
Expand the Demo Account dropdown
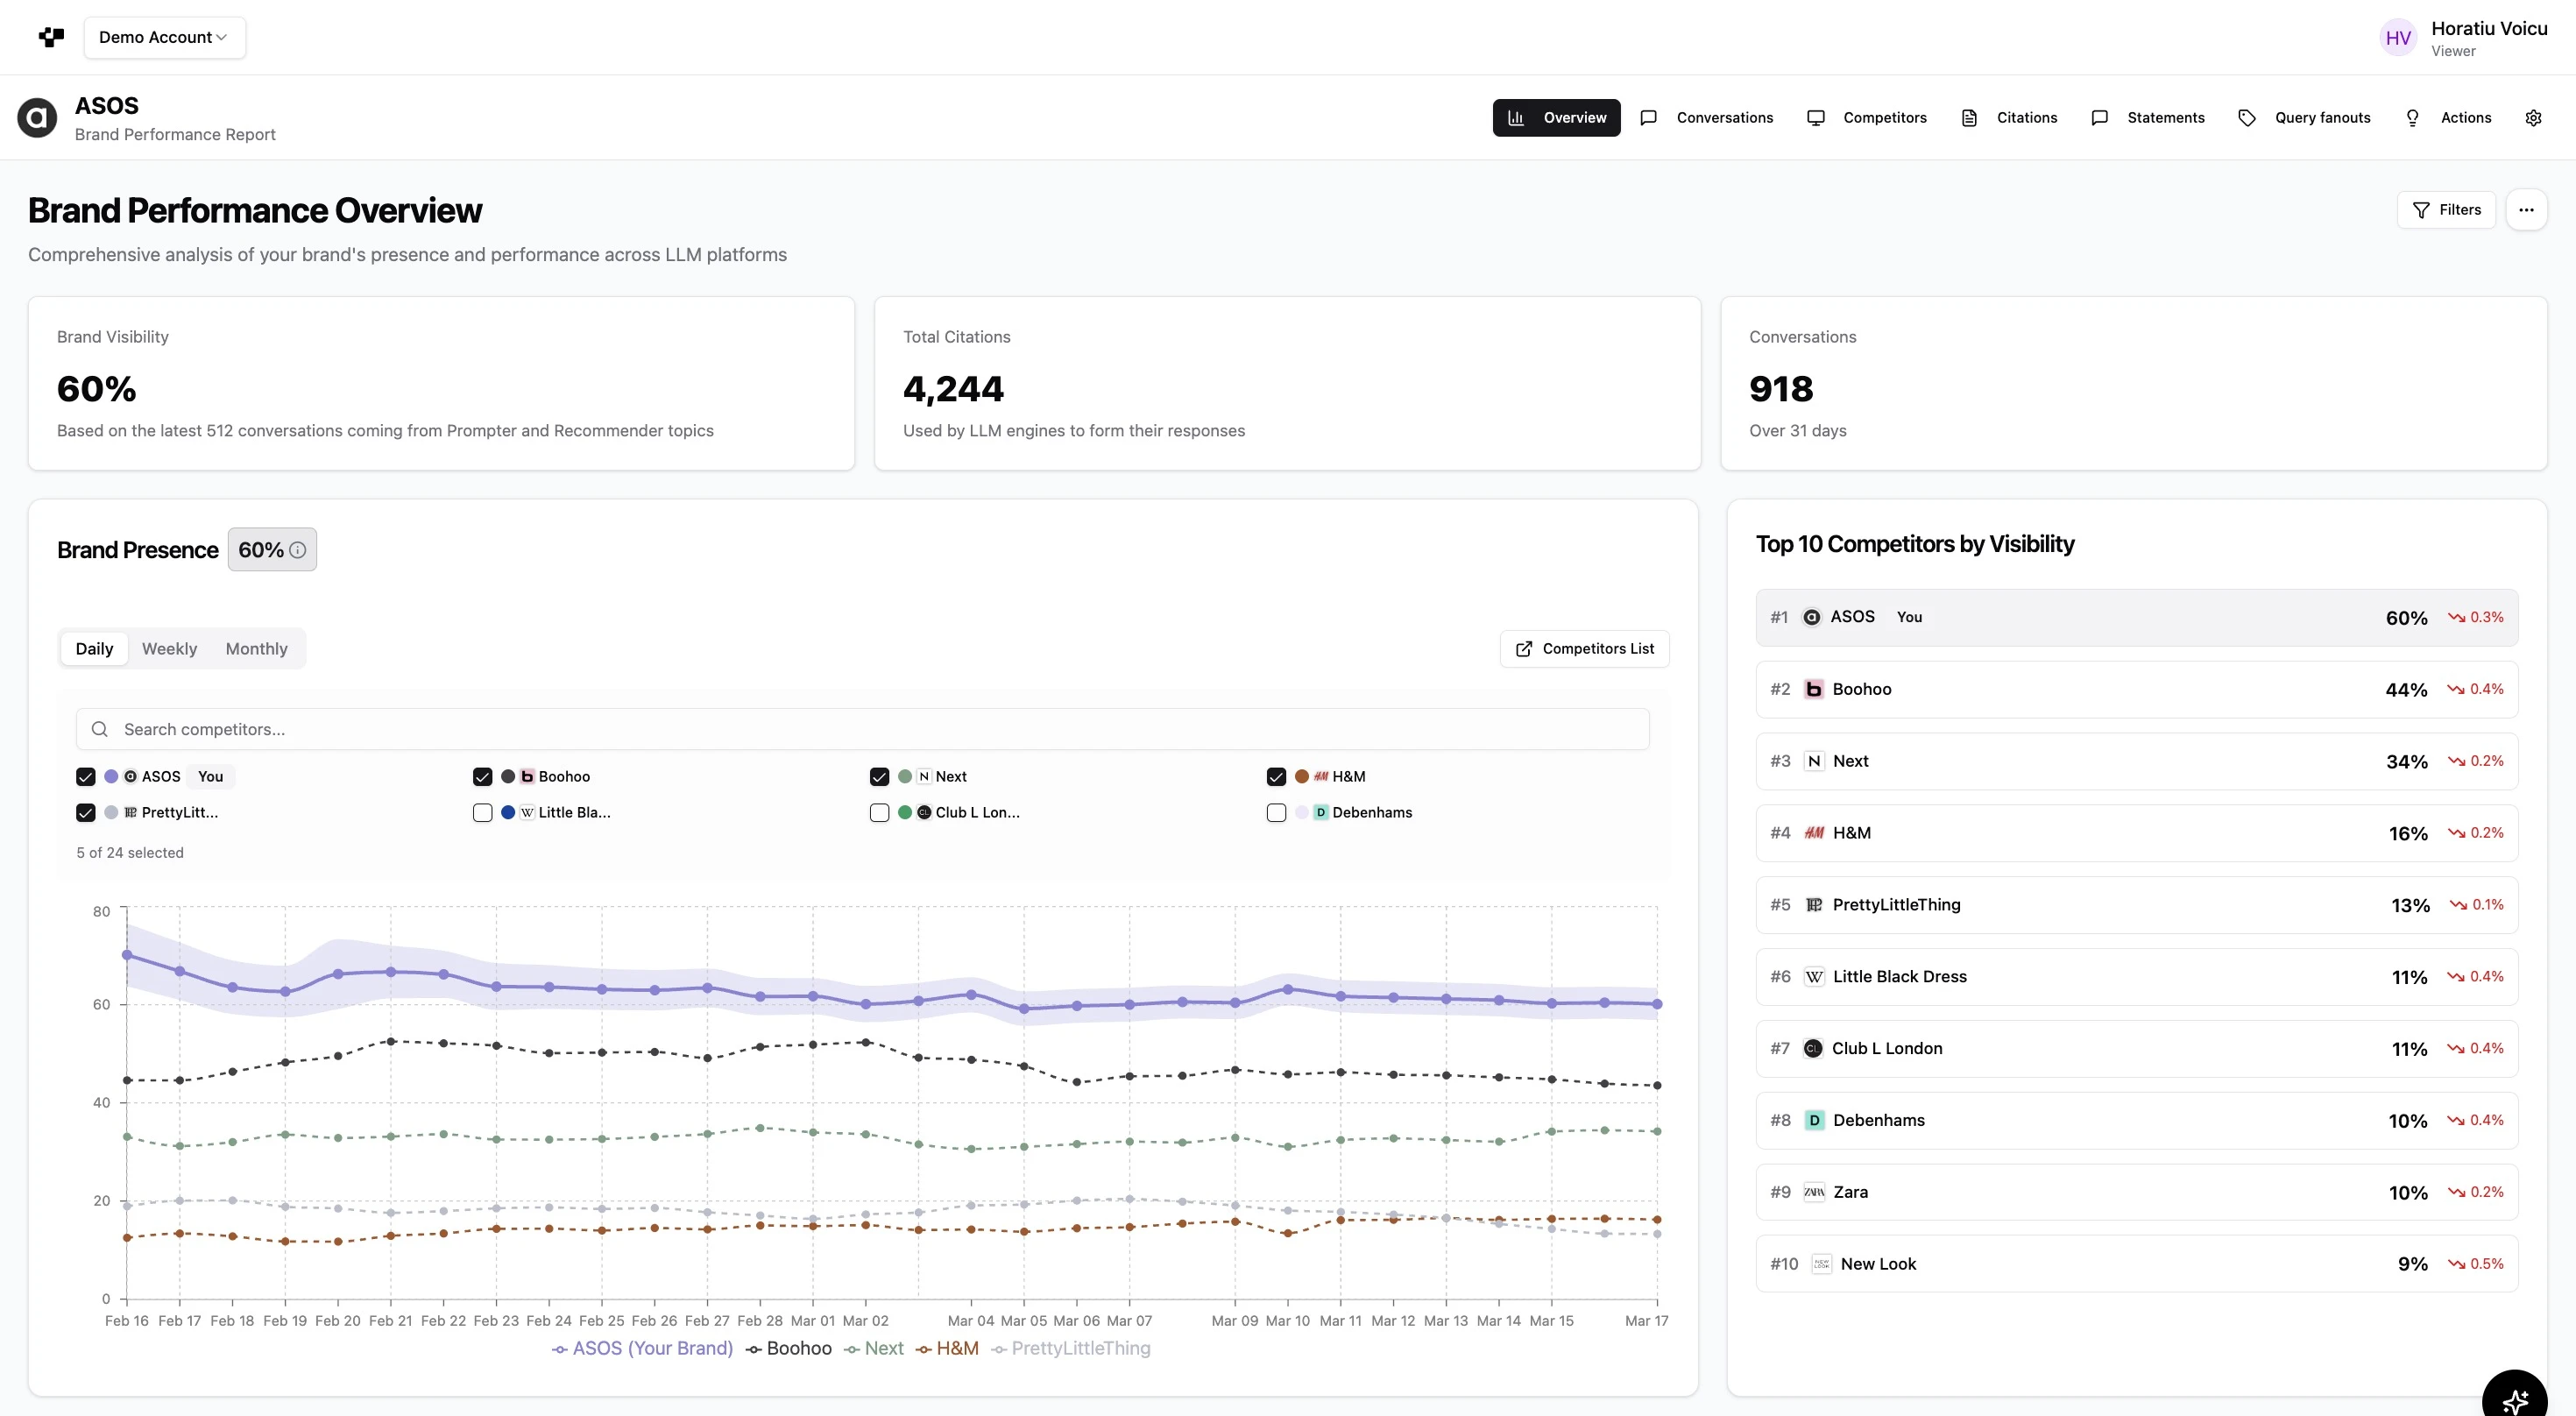click(164, 37)
